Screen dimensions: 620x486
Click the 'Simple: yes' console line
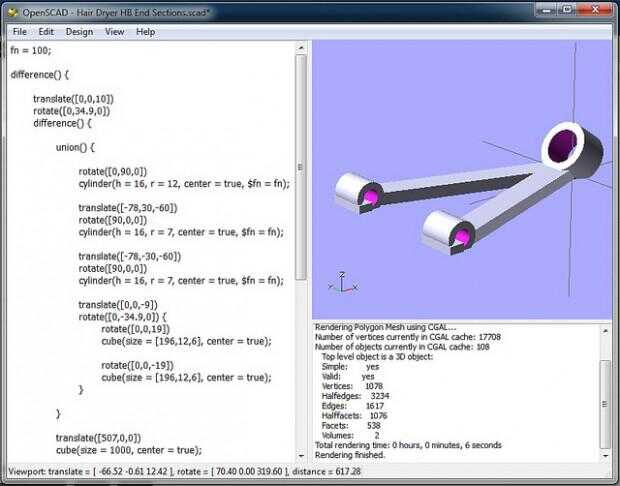click(x=351, y=367)
